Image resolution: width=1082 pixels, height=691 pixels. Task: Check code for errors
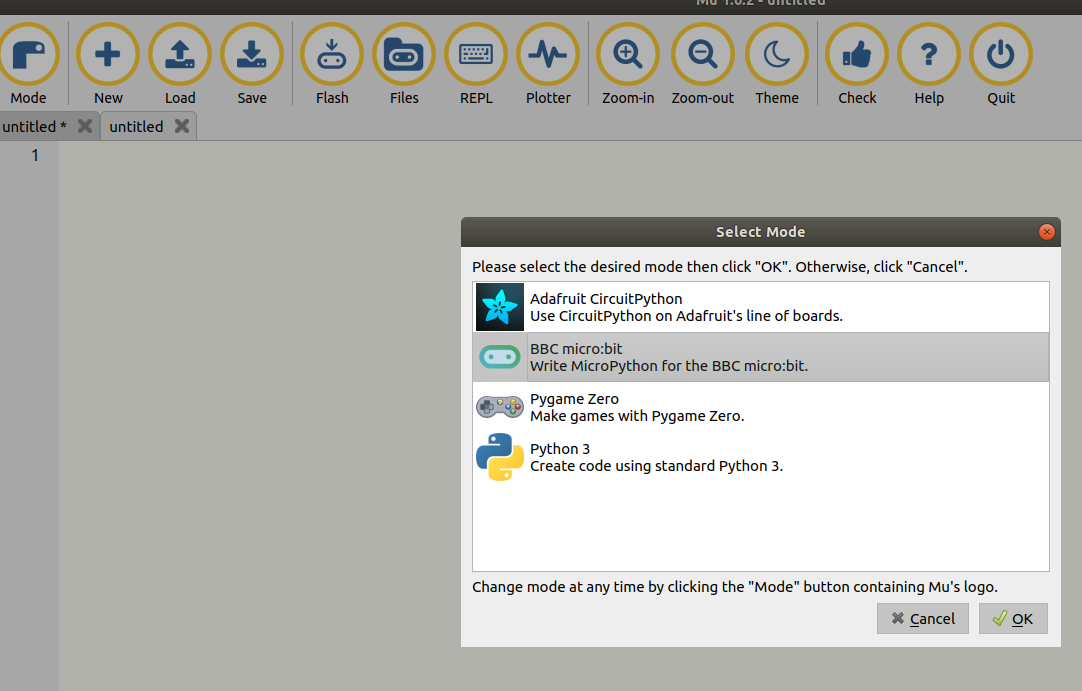tap(857, 64)
